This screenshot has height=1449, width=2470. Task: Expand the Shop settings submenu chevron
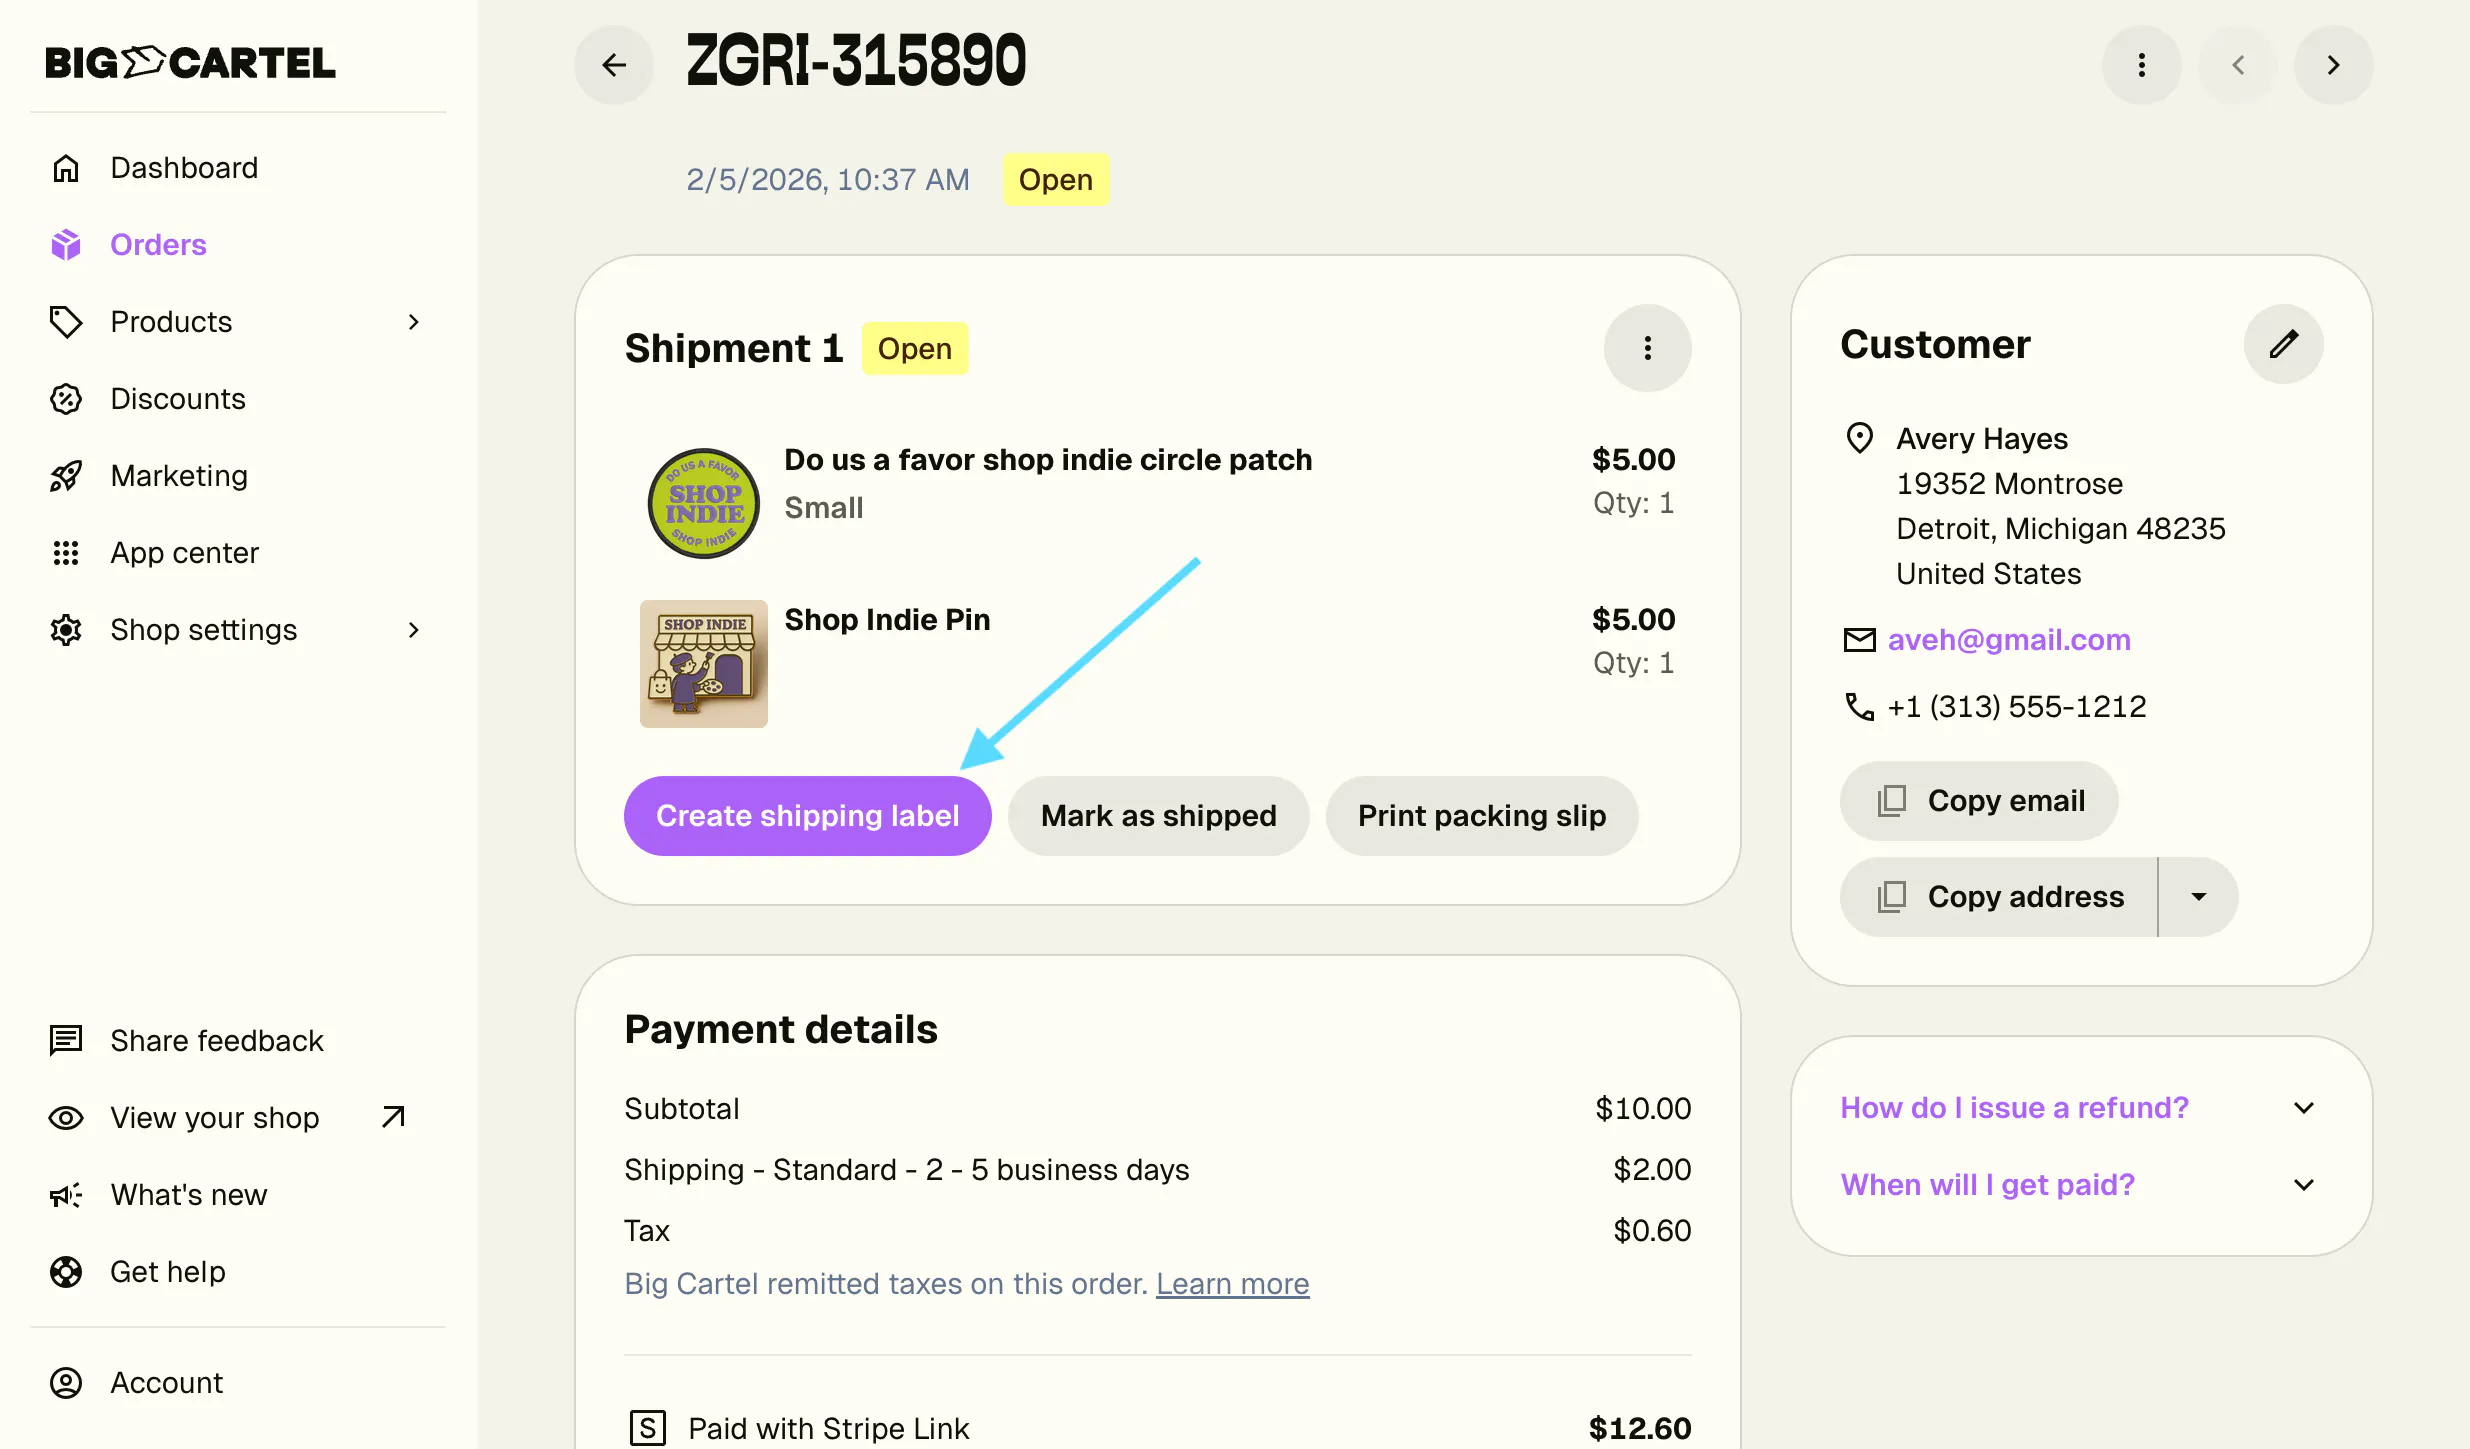click(x=414, y=630)
